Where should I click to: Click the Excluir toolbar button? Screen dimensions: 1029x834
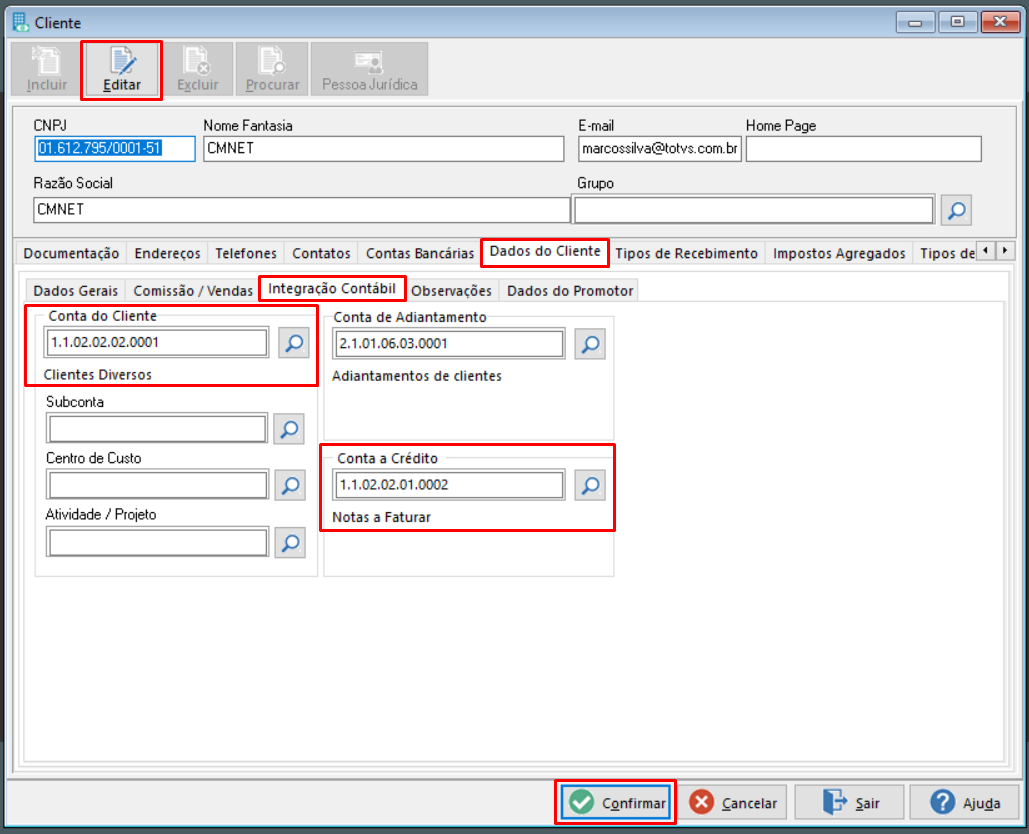pyautogui.click(x=198, y=70)
